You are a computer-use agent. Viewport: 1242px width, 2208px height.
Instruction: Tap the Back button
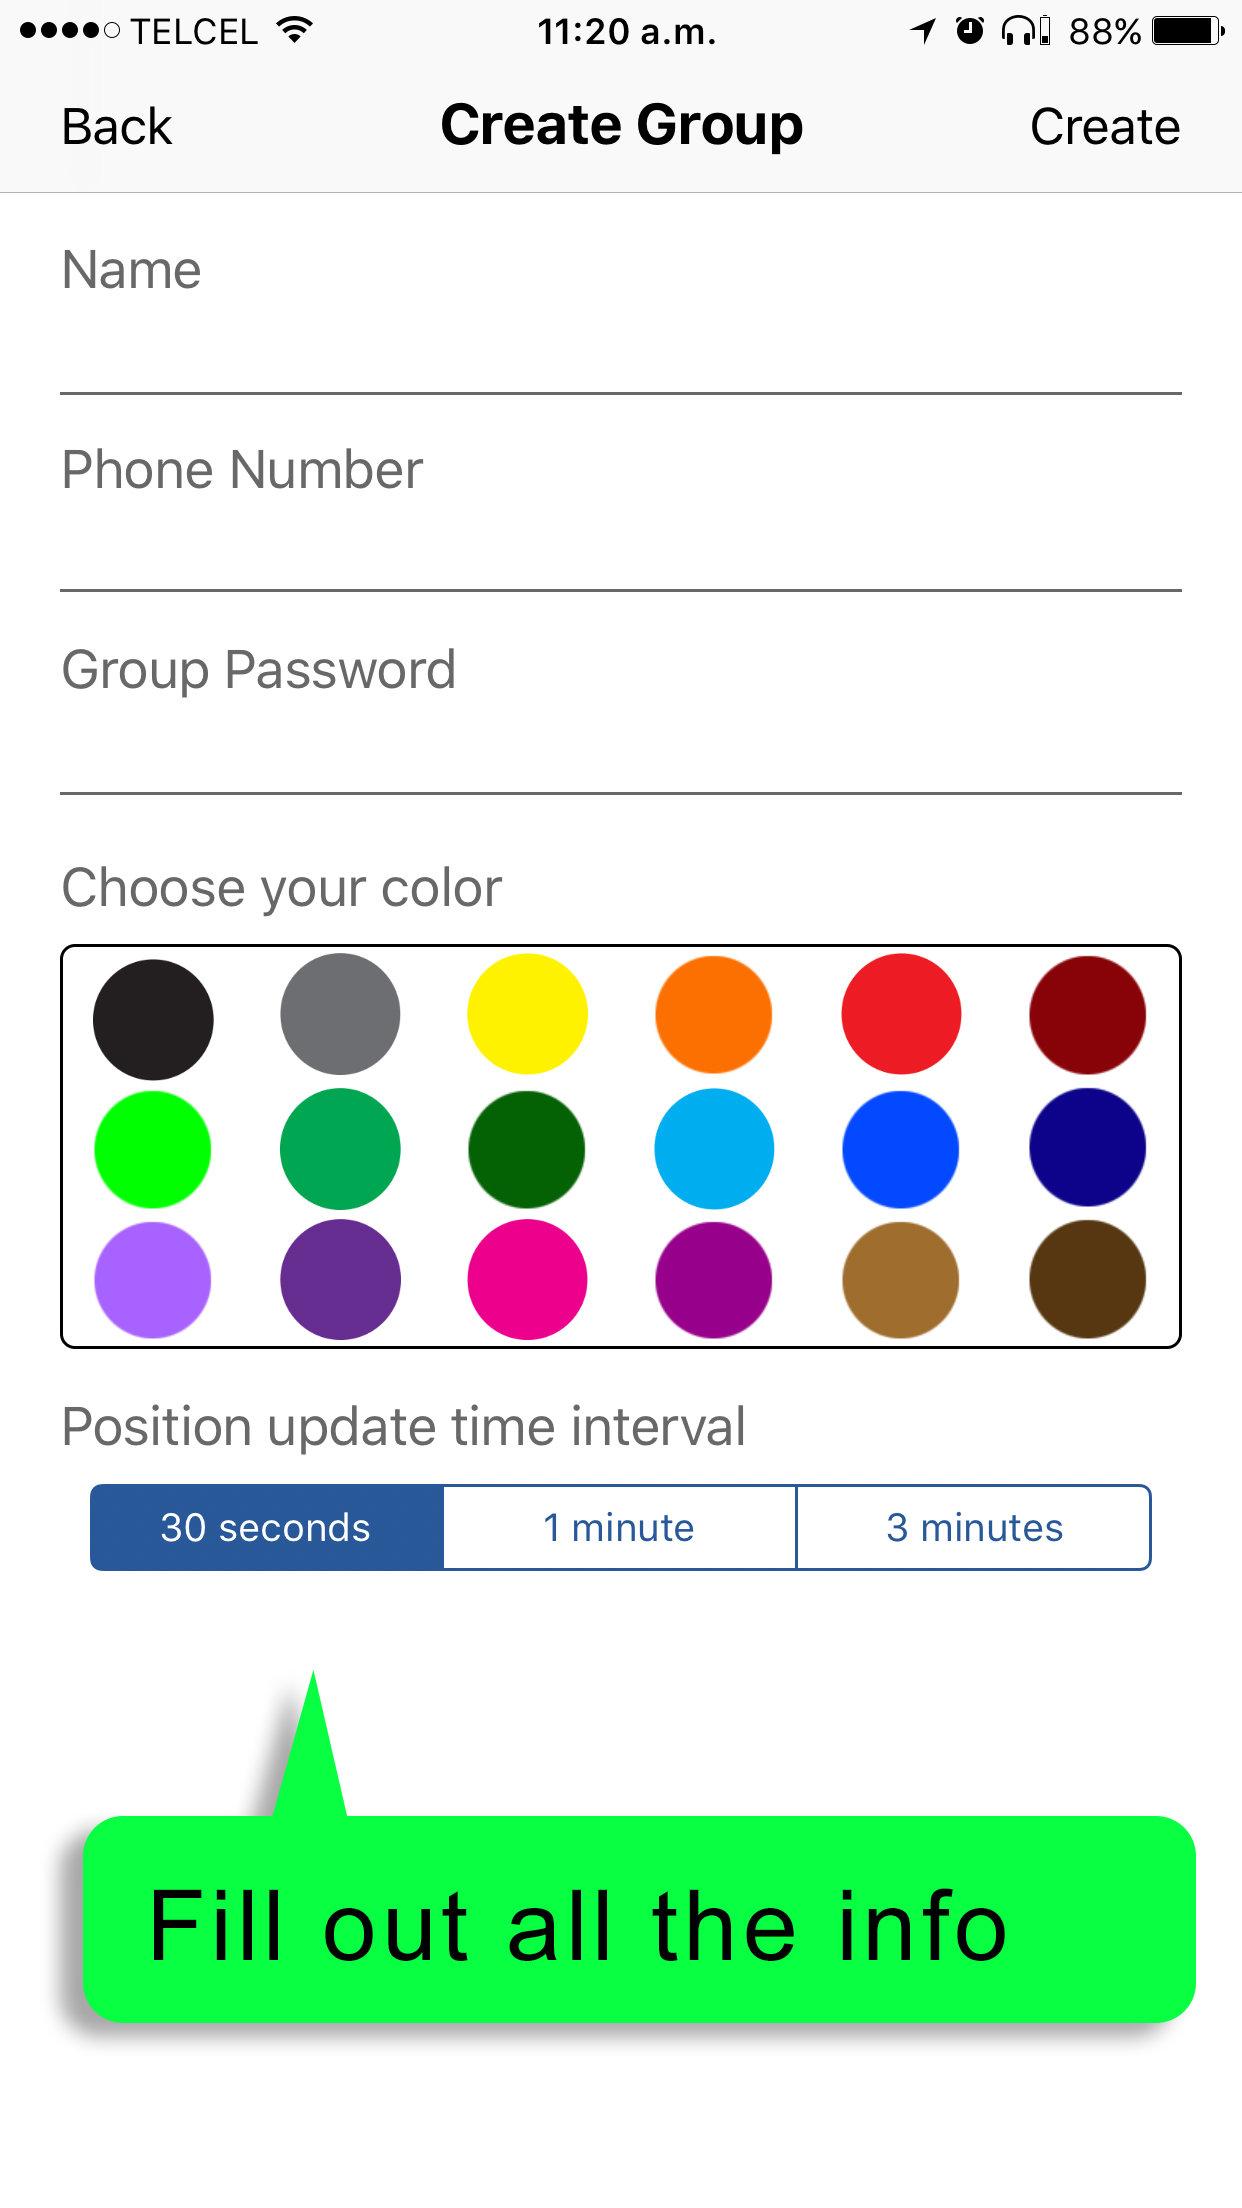click(117, 127)
